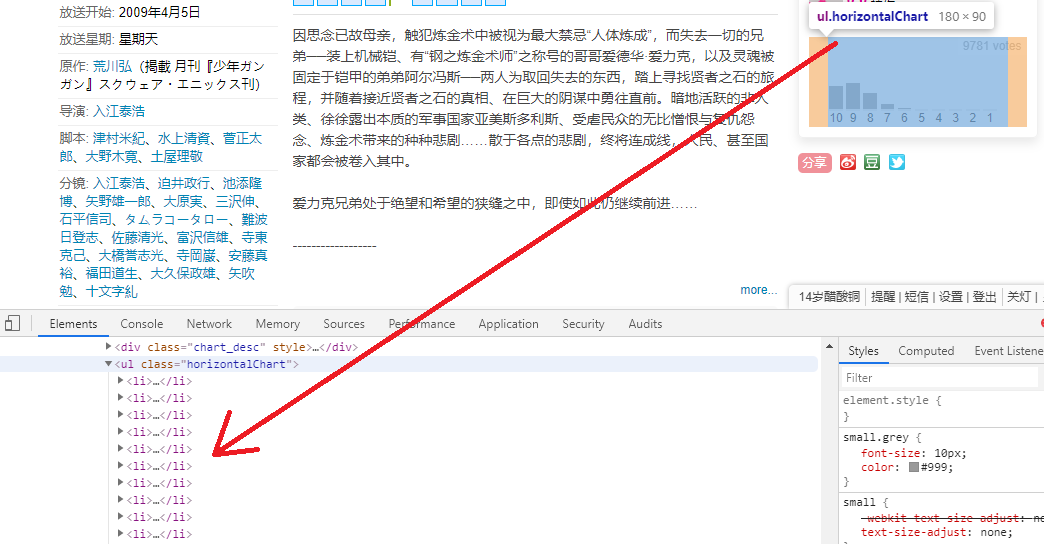Switch to the Audits tab
This screenshot has width=1044, height=544.
645,324
